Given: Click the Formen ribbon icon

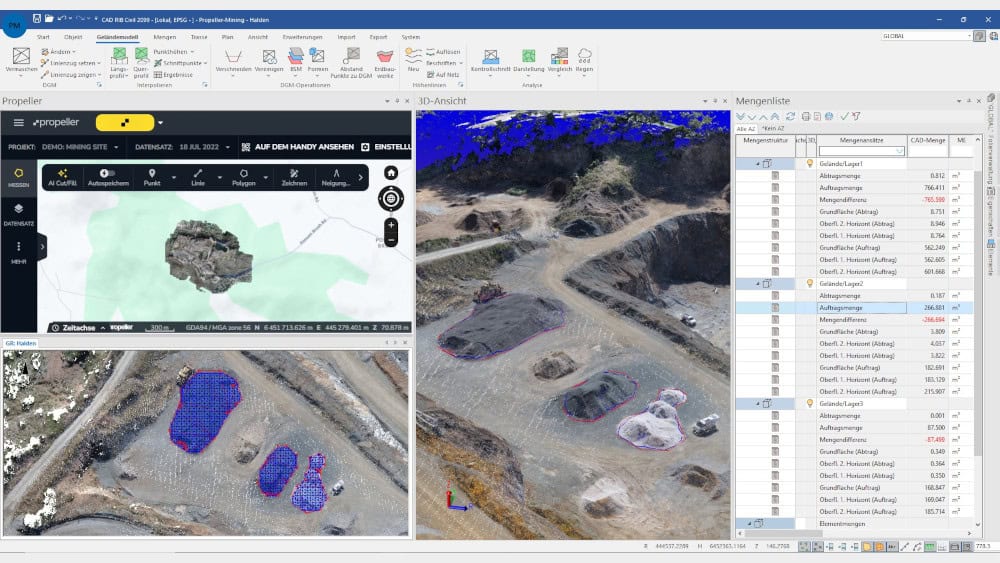Looking at the screenshot, I should [317, 56].
